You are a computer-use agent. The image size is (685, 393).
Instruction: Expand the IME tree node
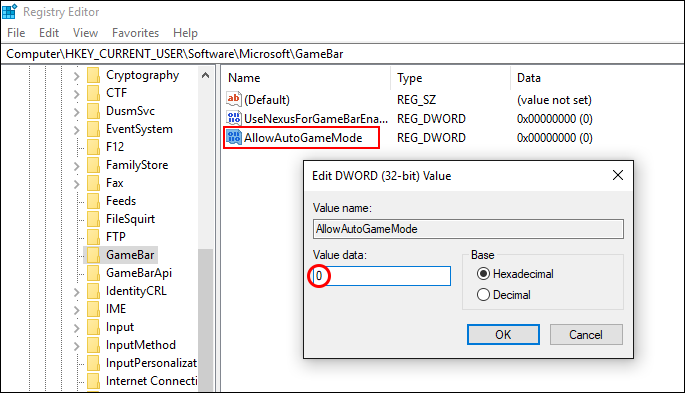click(x=76, y=310)
